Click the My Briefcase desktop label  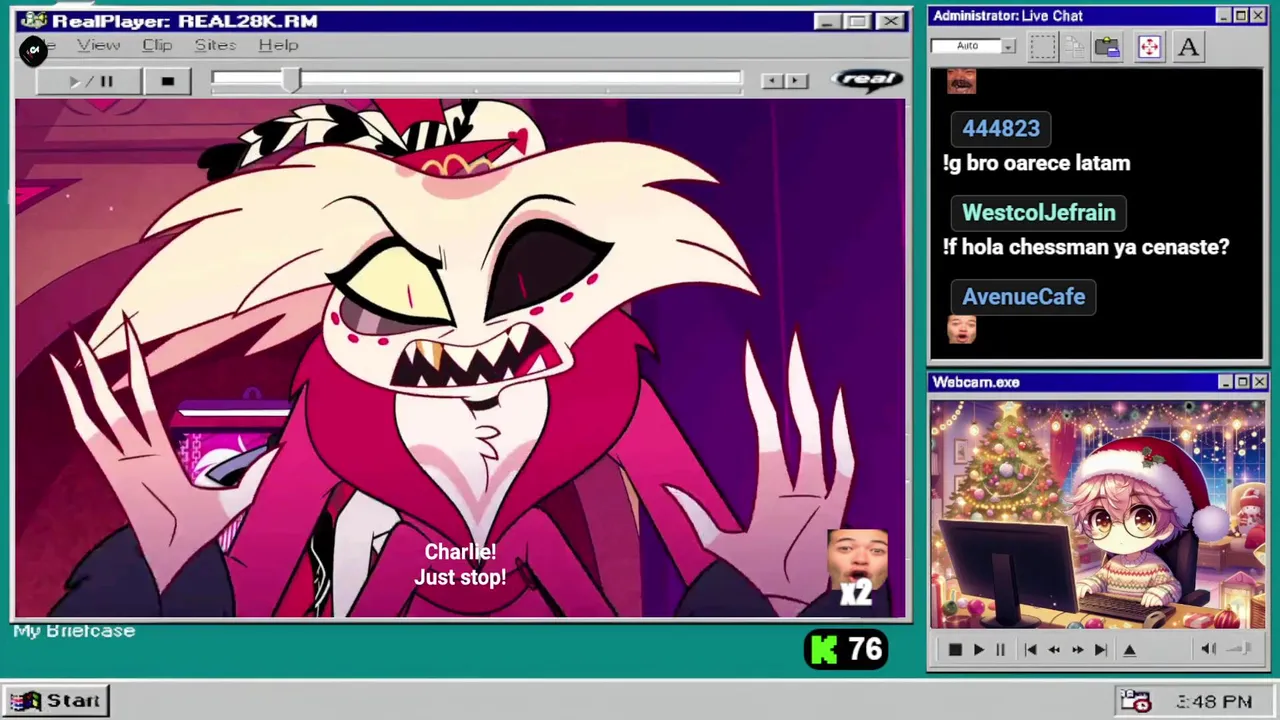point(74,631)
